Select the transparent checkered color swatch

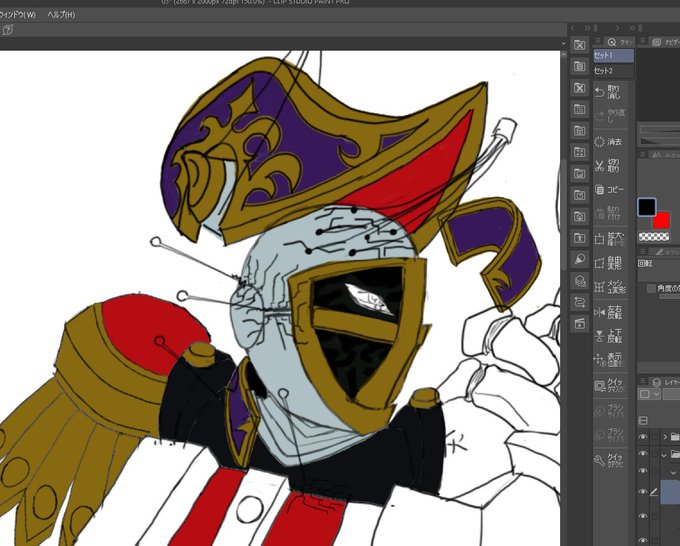[x=654, y=236]
